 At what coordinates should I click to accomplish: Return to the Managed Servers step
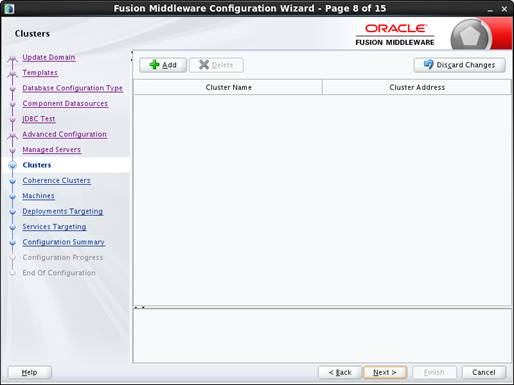point(51,150)
